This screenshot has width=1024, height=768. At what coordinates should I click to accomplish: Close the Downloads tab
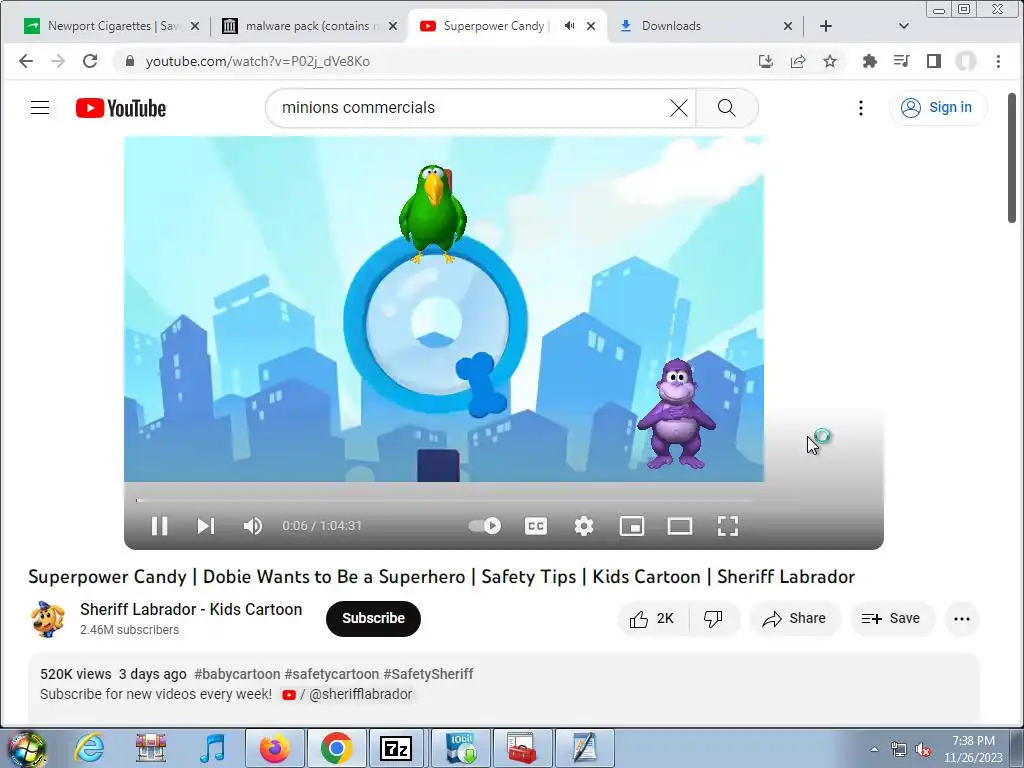(x=788, y=26)
